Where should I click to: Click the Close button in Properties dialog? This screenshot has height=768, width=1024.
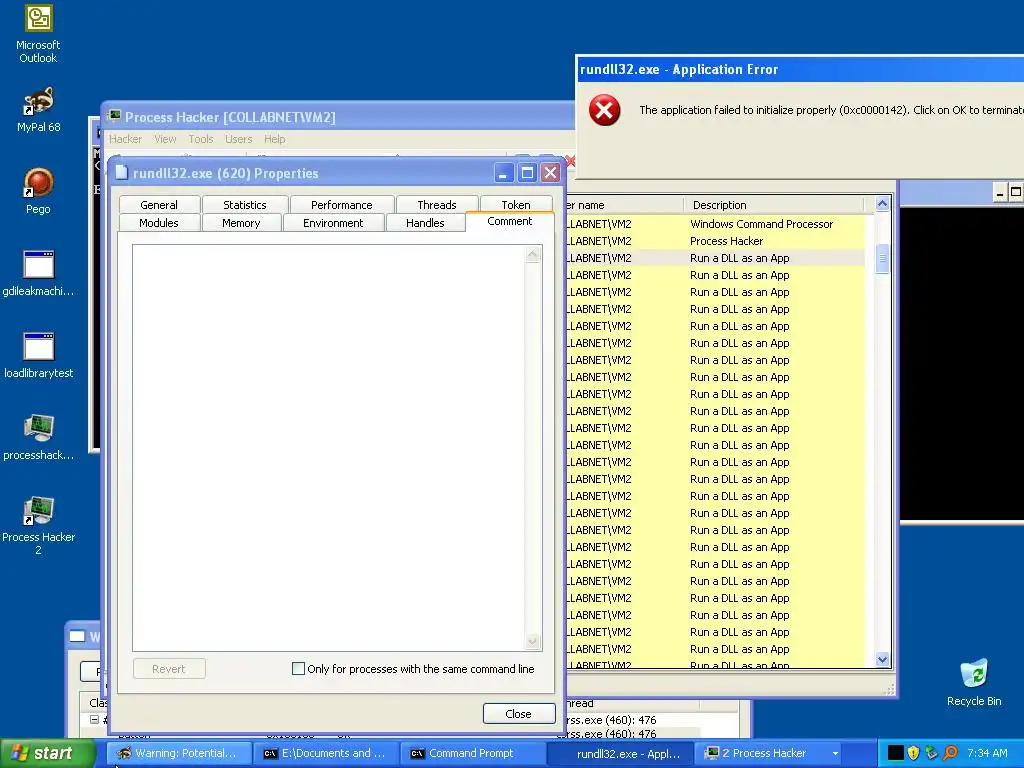point(519,714)
